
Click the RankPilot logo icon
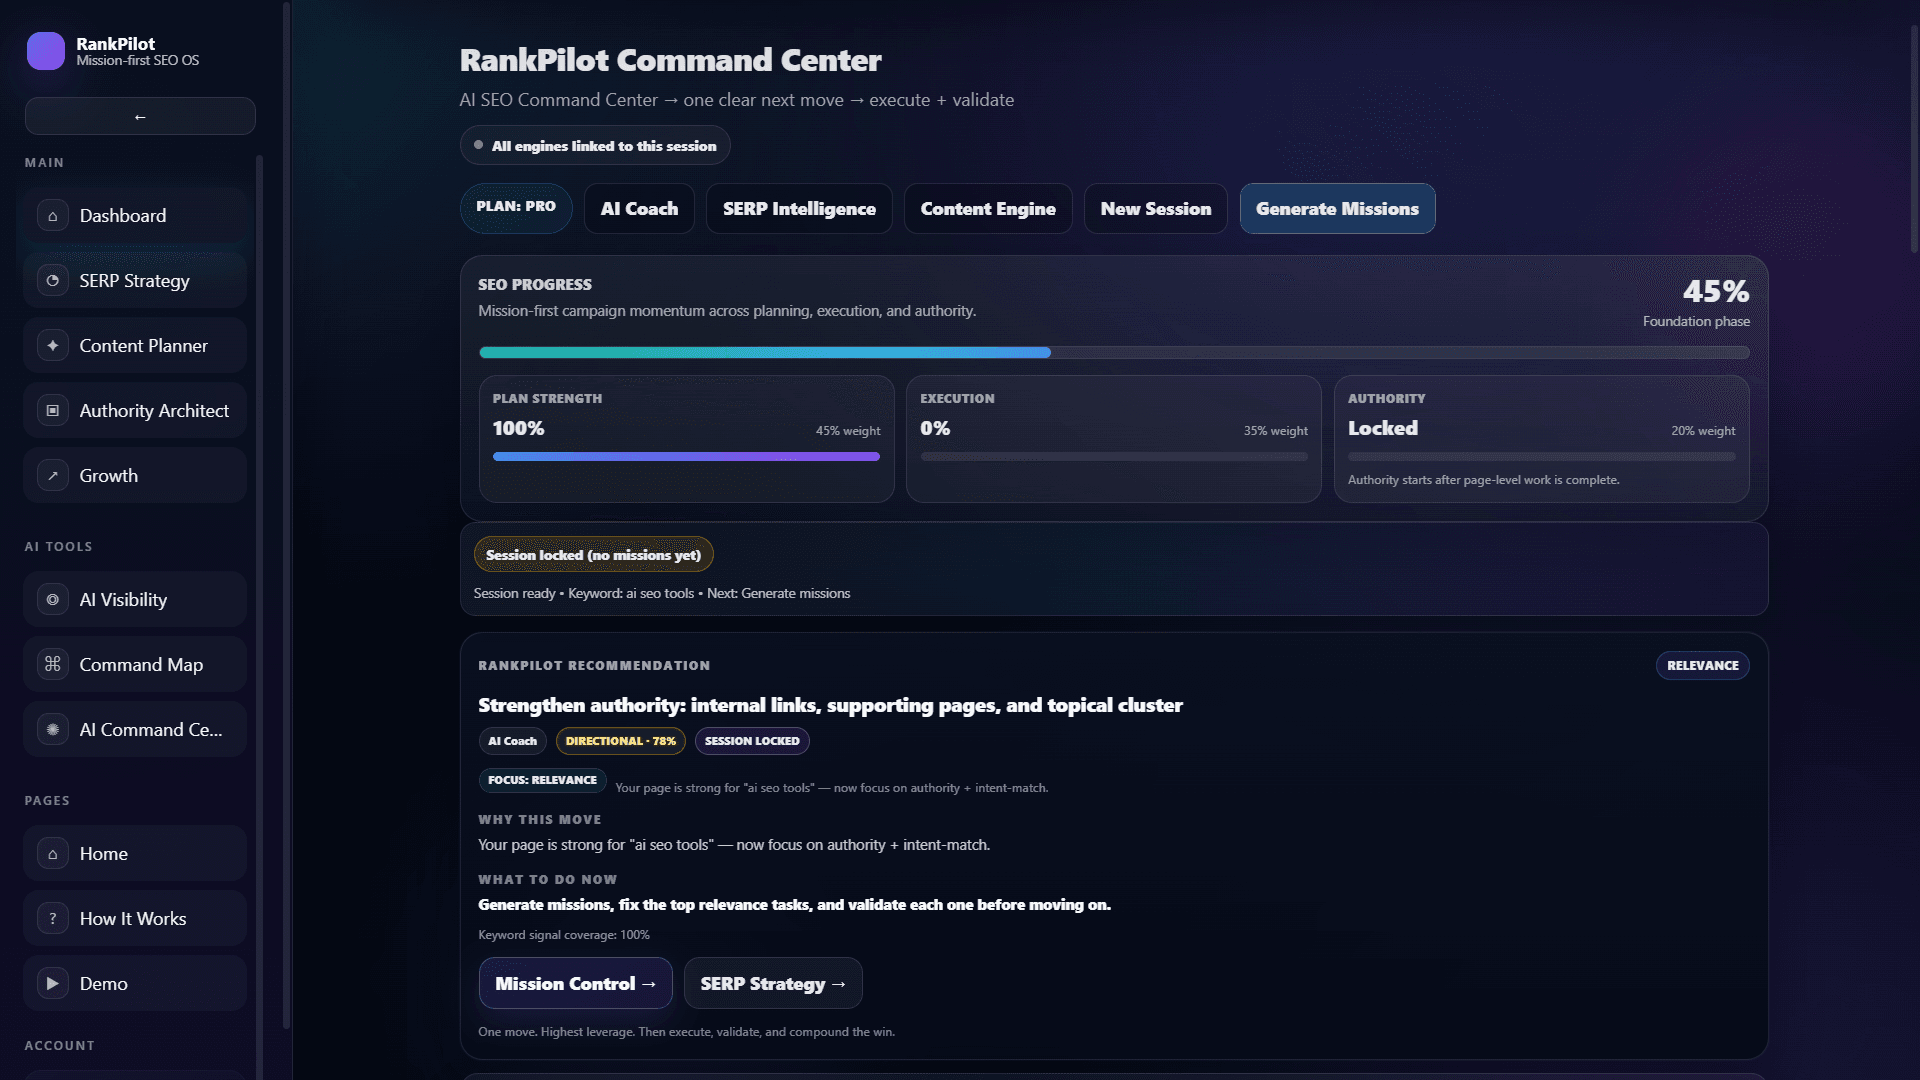tap(46, 51)
